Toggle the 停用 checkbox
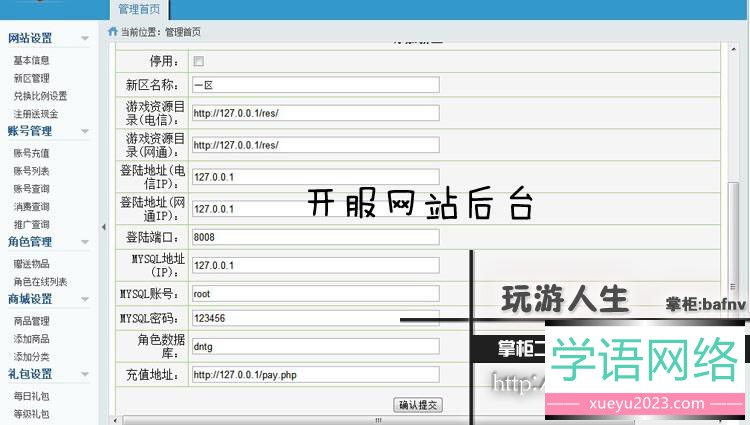 click(x=198, y=61)
